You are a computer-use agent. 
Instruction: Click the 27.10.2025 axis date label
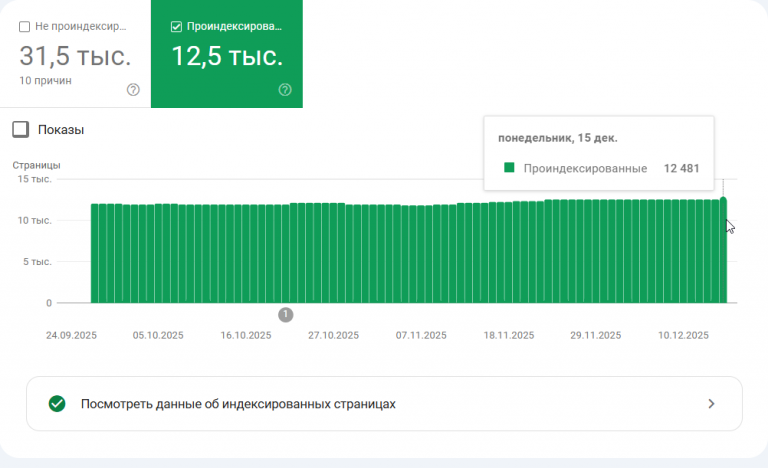(x=334, y=335)
